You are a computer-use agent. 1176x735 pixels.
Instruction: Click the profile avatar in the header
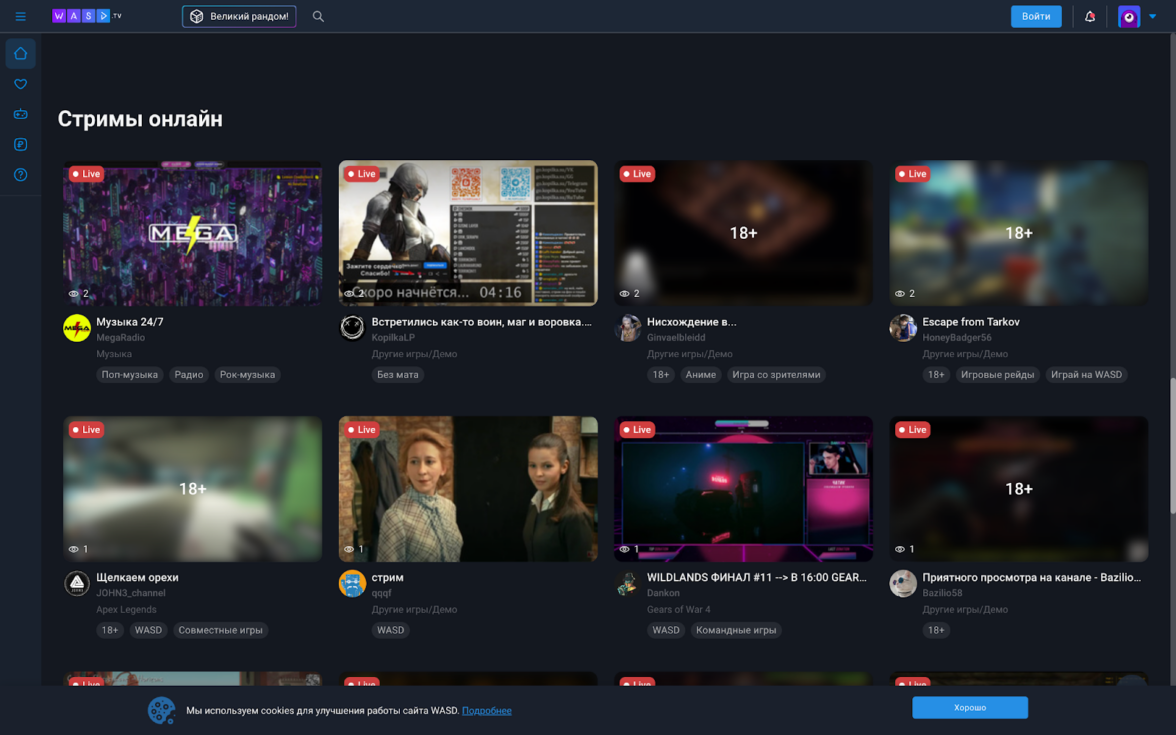coord(1129,17)
